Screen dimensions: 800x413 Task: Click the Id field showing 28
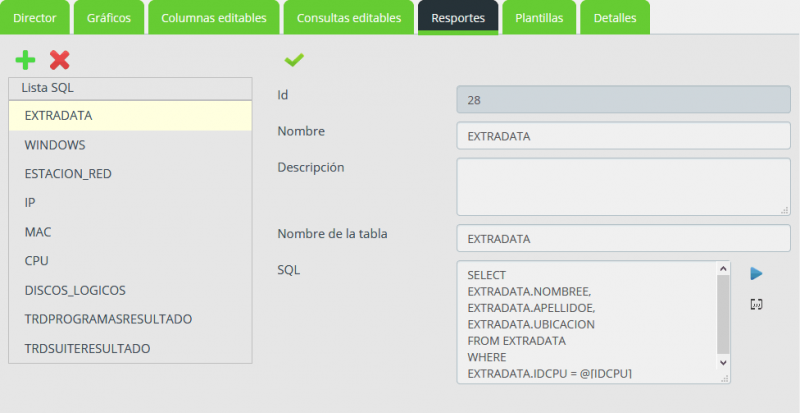click(623, 100)
